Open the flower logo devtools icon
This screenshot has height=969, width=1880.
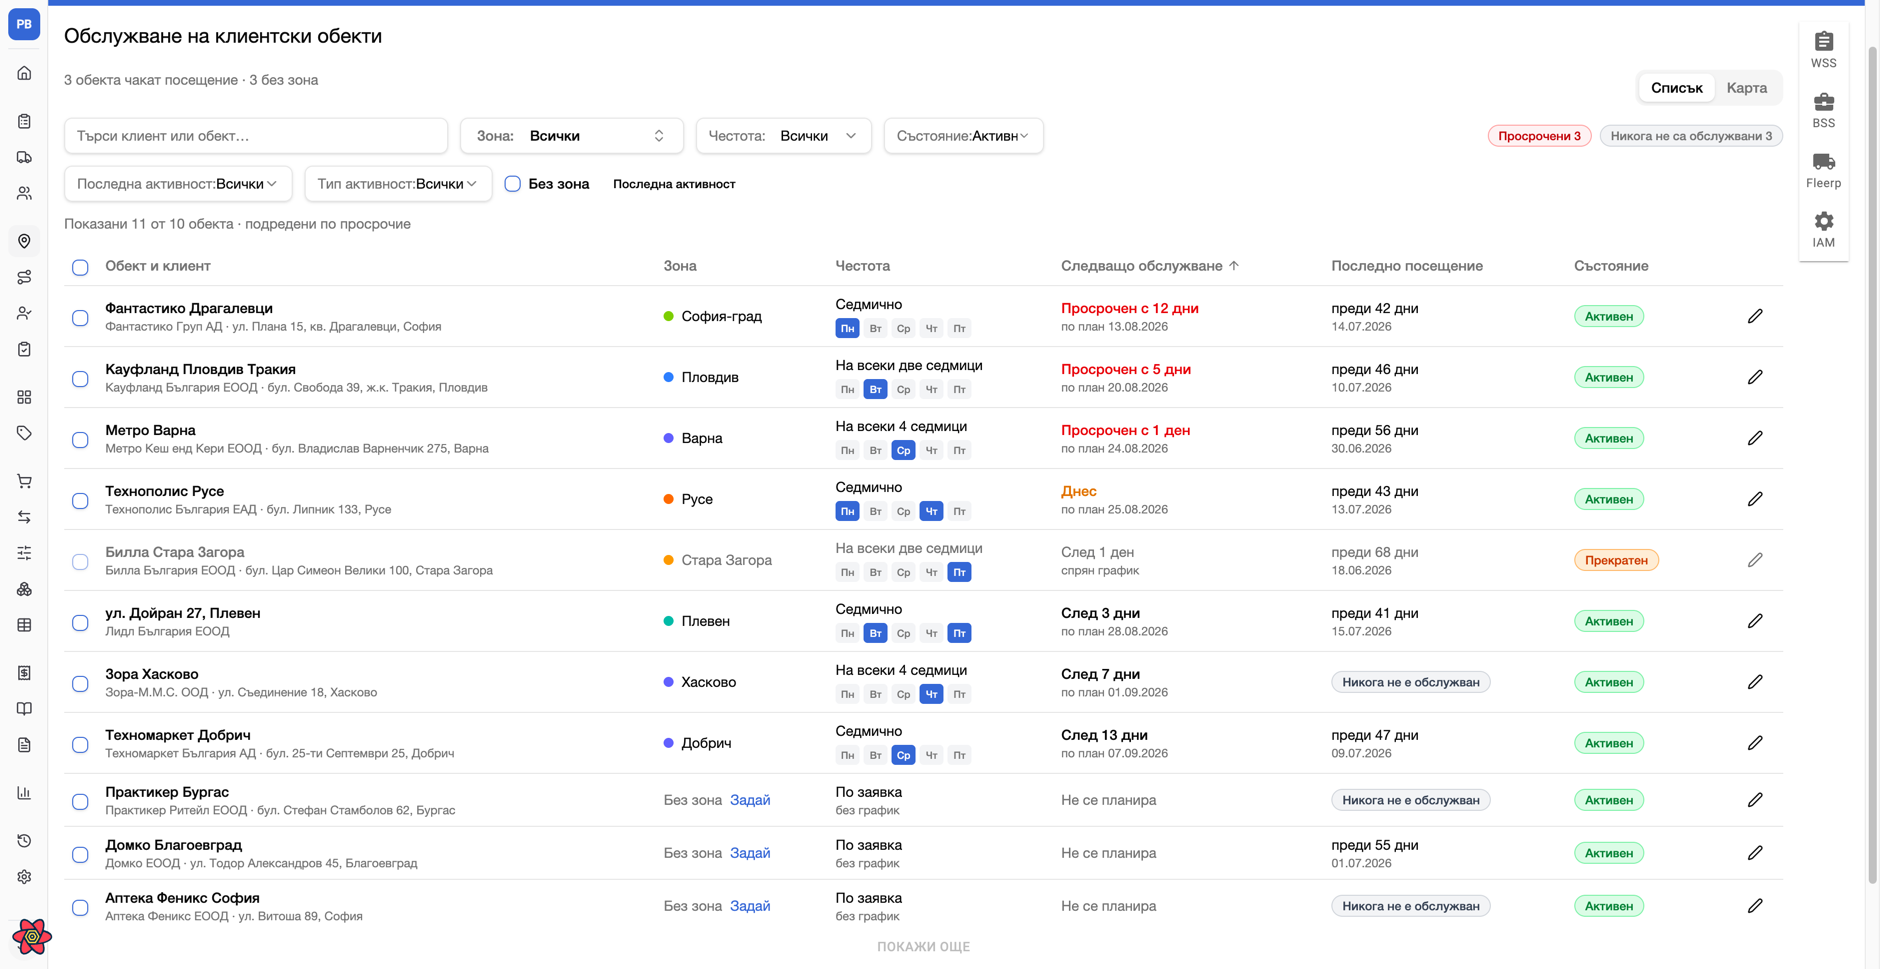click(x=32, y=937)
